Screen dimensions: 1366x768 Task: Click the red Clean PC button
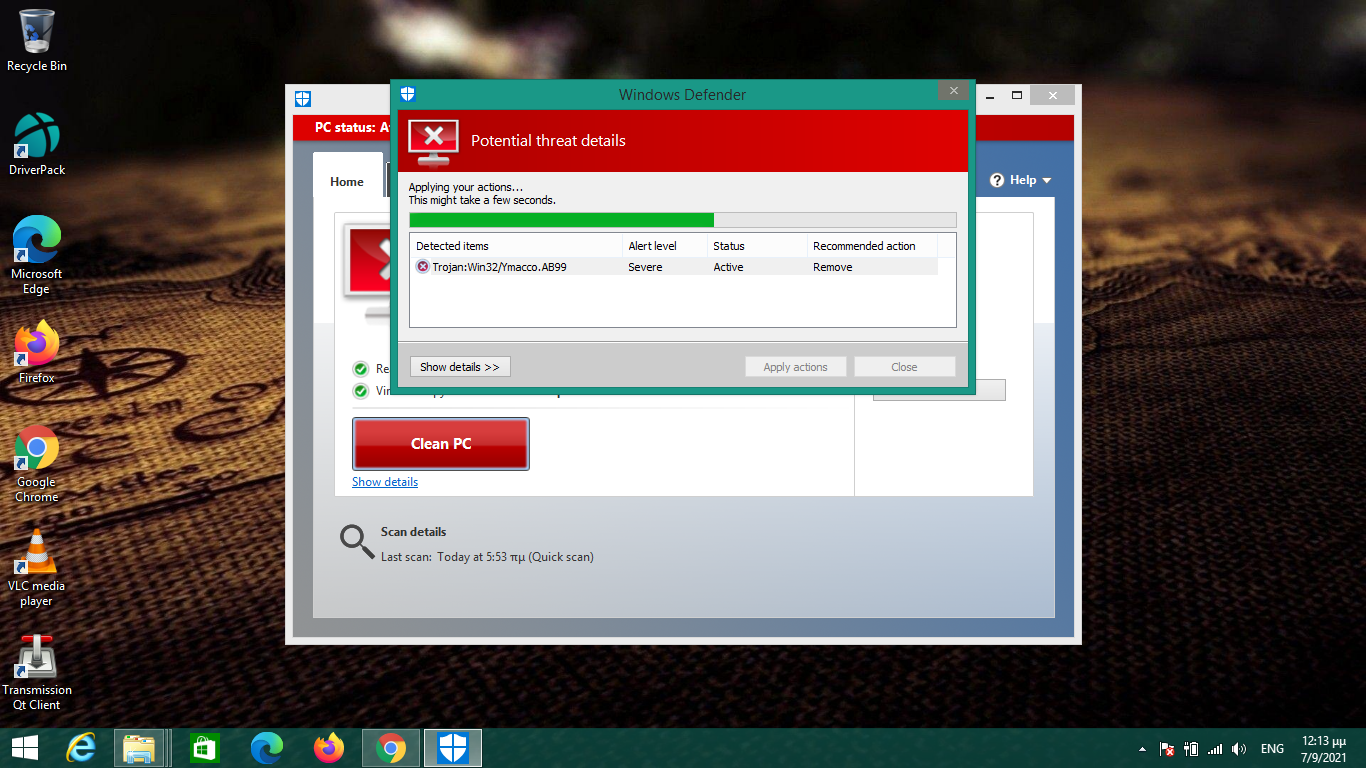[441, 444]
